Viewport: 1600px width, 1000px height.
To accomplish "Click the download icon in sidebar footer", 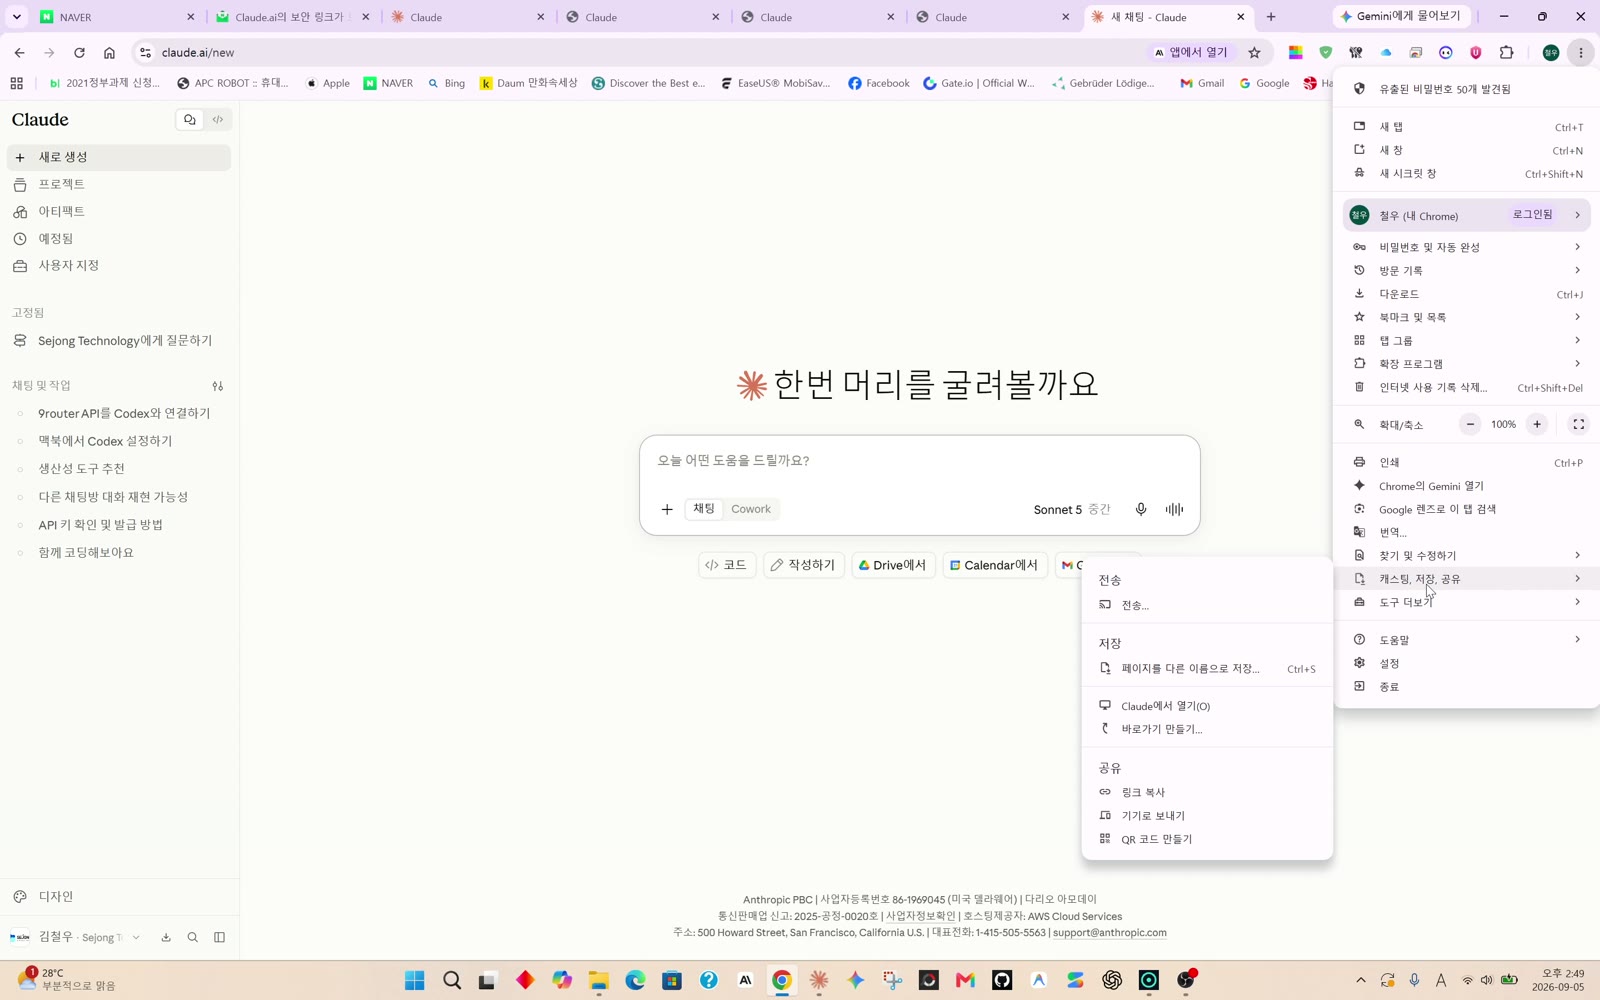I will click(x=166, y=938).
